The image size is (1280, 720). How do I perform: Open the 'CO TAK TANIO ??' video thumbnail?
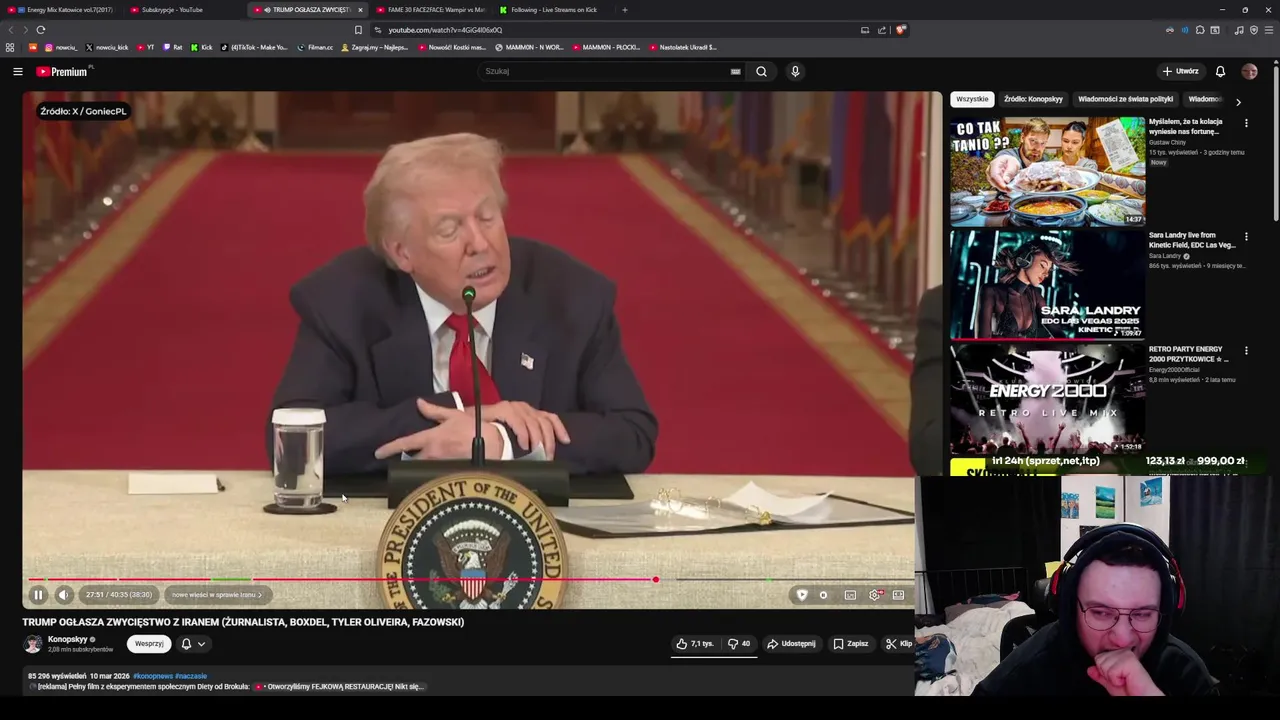pos(1047,171)
